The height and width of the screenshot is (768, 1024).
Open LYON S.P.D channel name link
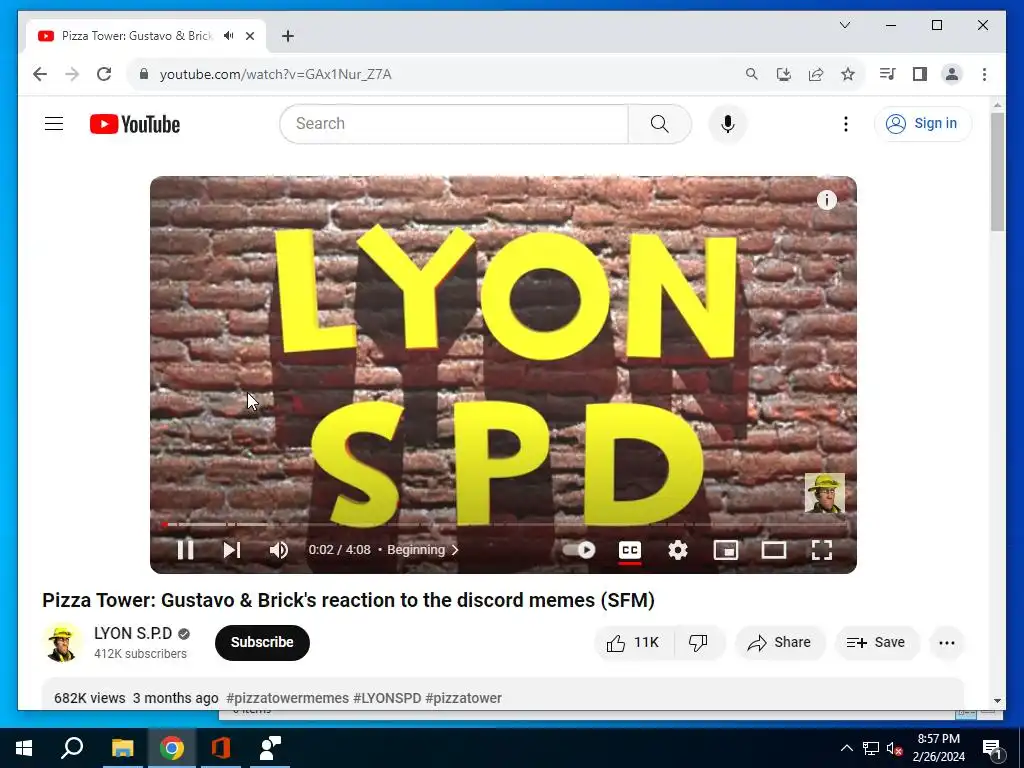pos(133,633)
